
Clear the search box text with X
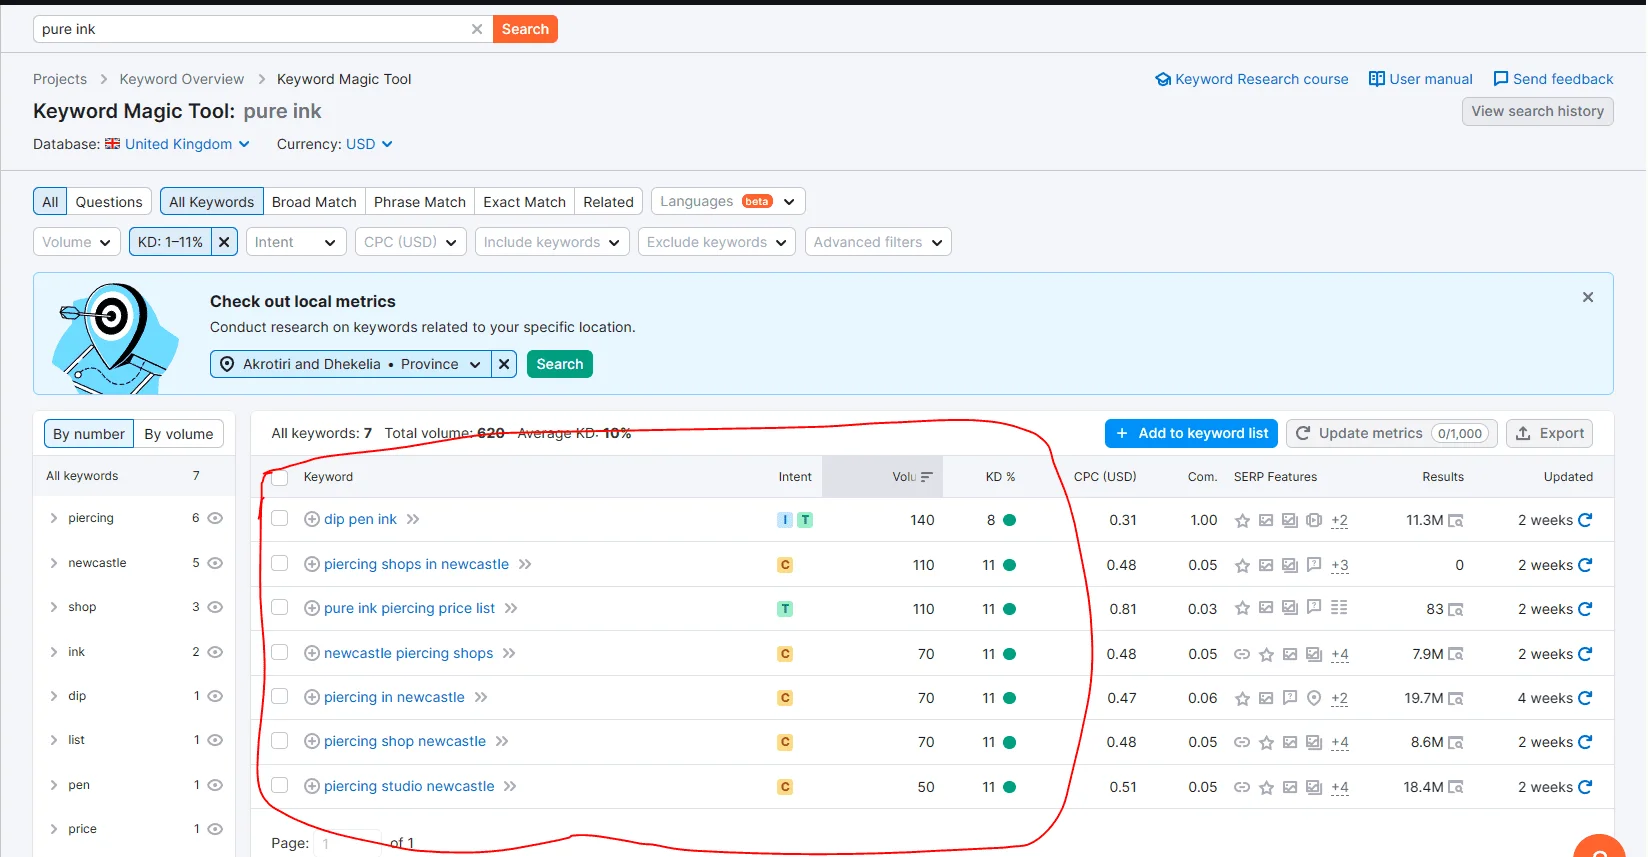point(477,29)
